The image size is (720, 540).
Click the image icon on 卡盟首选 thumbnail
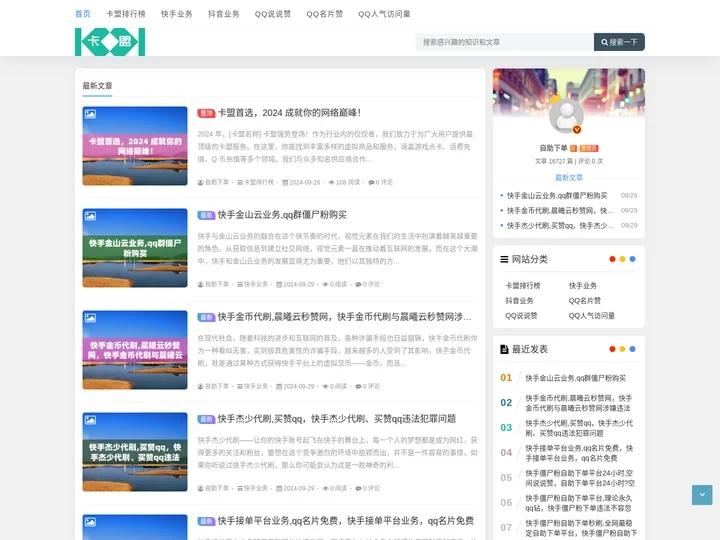pyautogui.click(x=90, y=114)
